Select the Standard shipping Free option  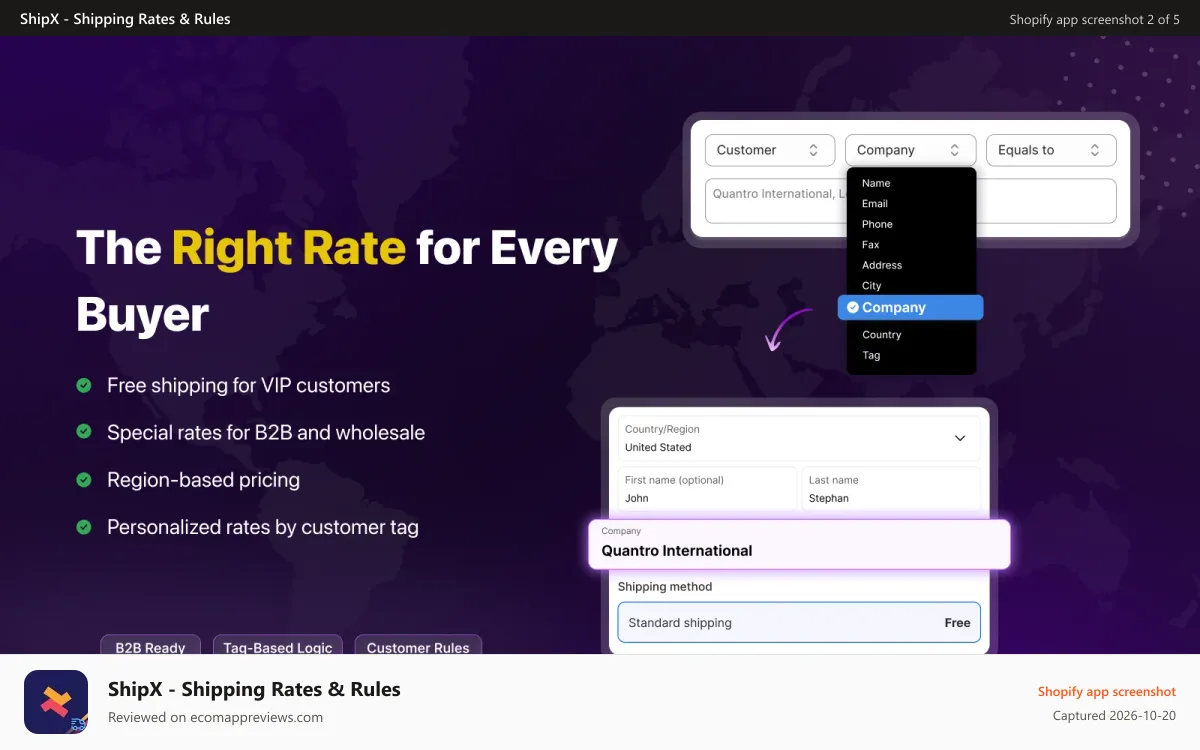click(799, 622)
